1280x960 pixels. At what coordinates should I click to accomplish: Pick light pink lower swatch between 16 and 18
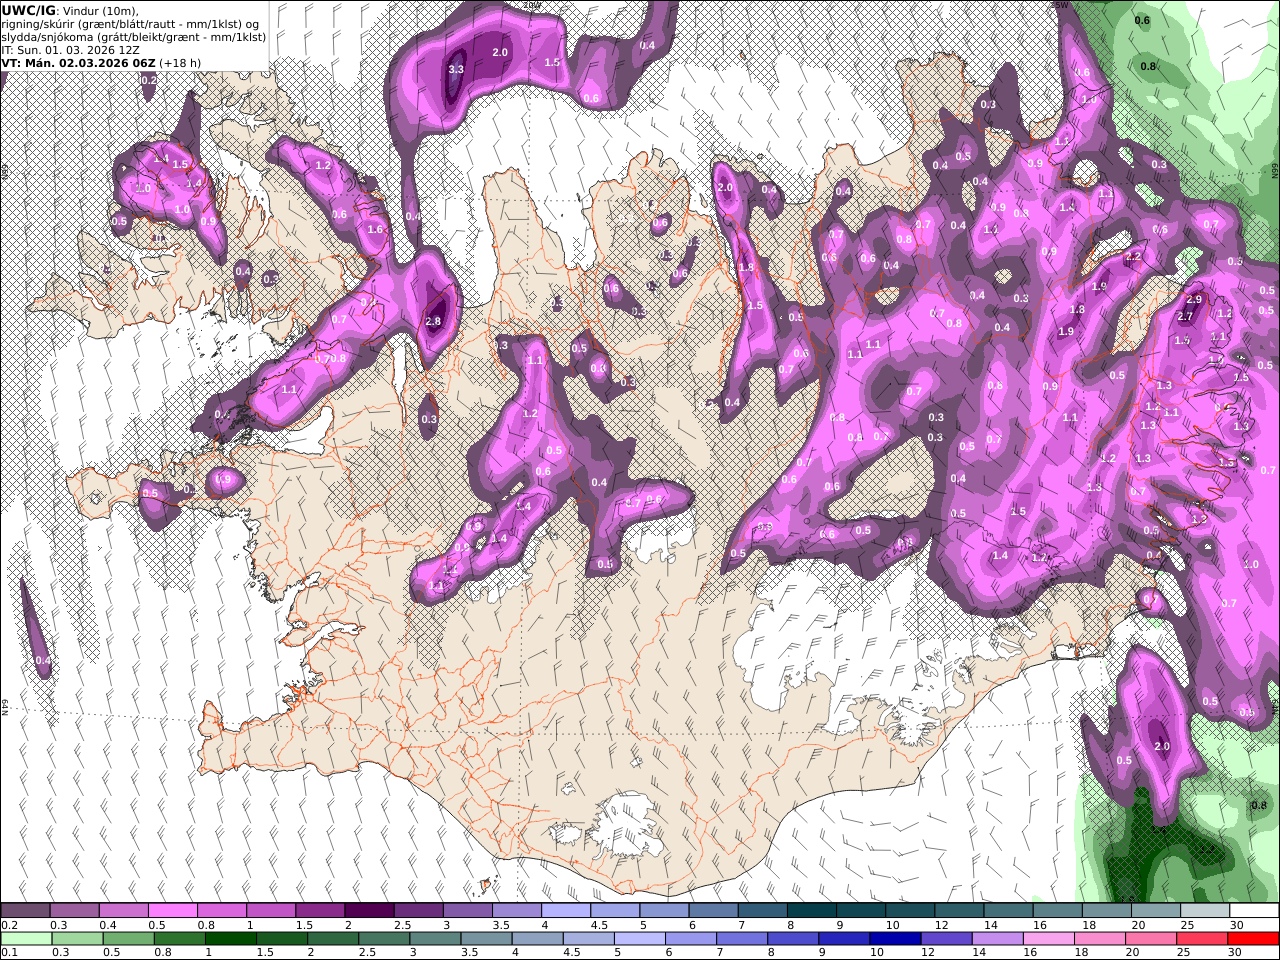click(x=1048, y=938)
